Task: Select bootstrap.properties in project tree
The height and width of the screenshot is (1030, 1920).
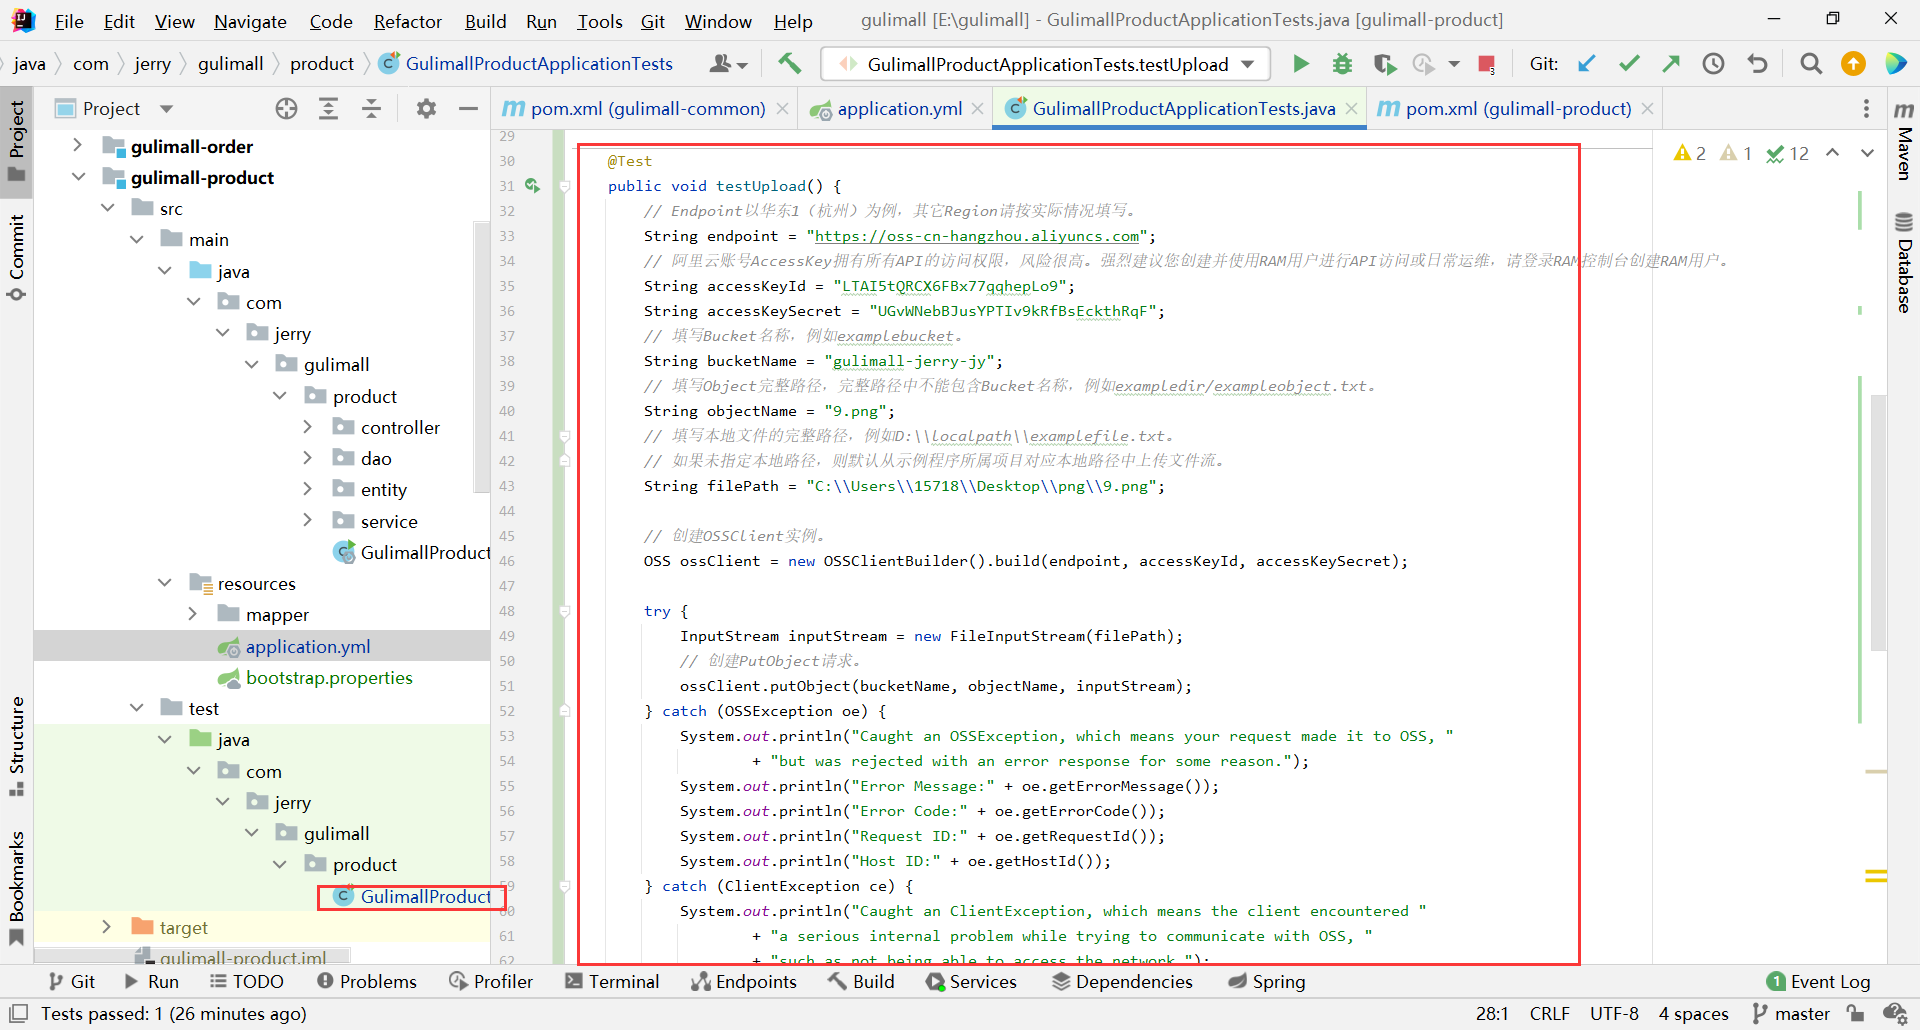Action: coord(329,678)
